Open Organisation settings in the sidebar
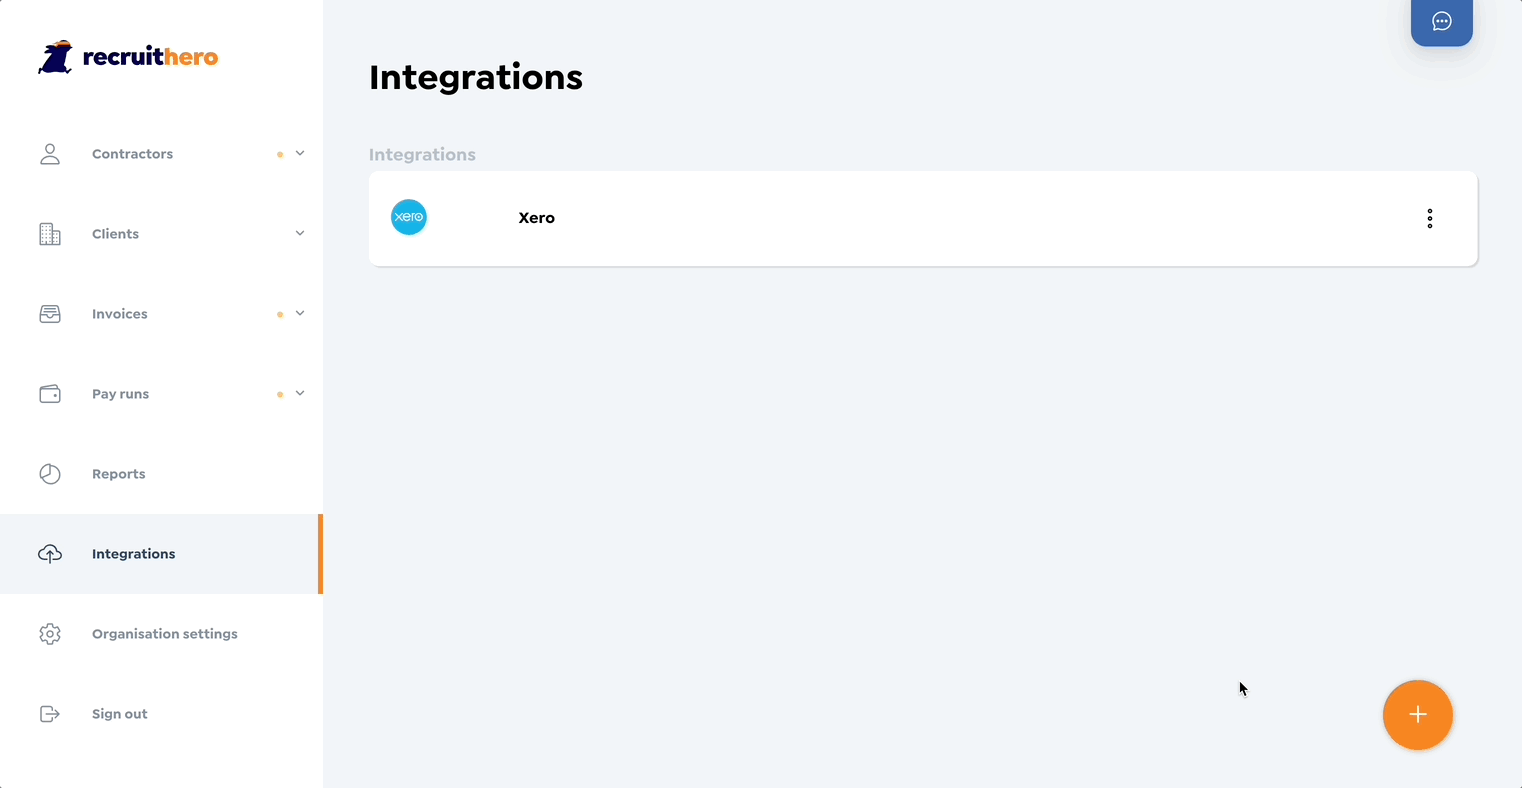Screen dimensions: 1522x788 pos(161,634)
